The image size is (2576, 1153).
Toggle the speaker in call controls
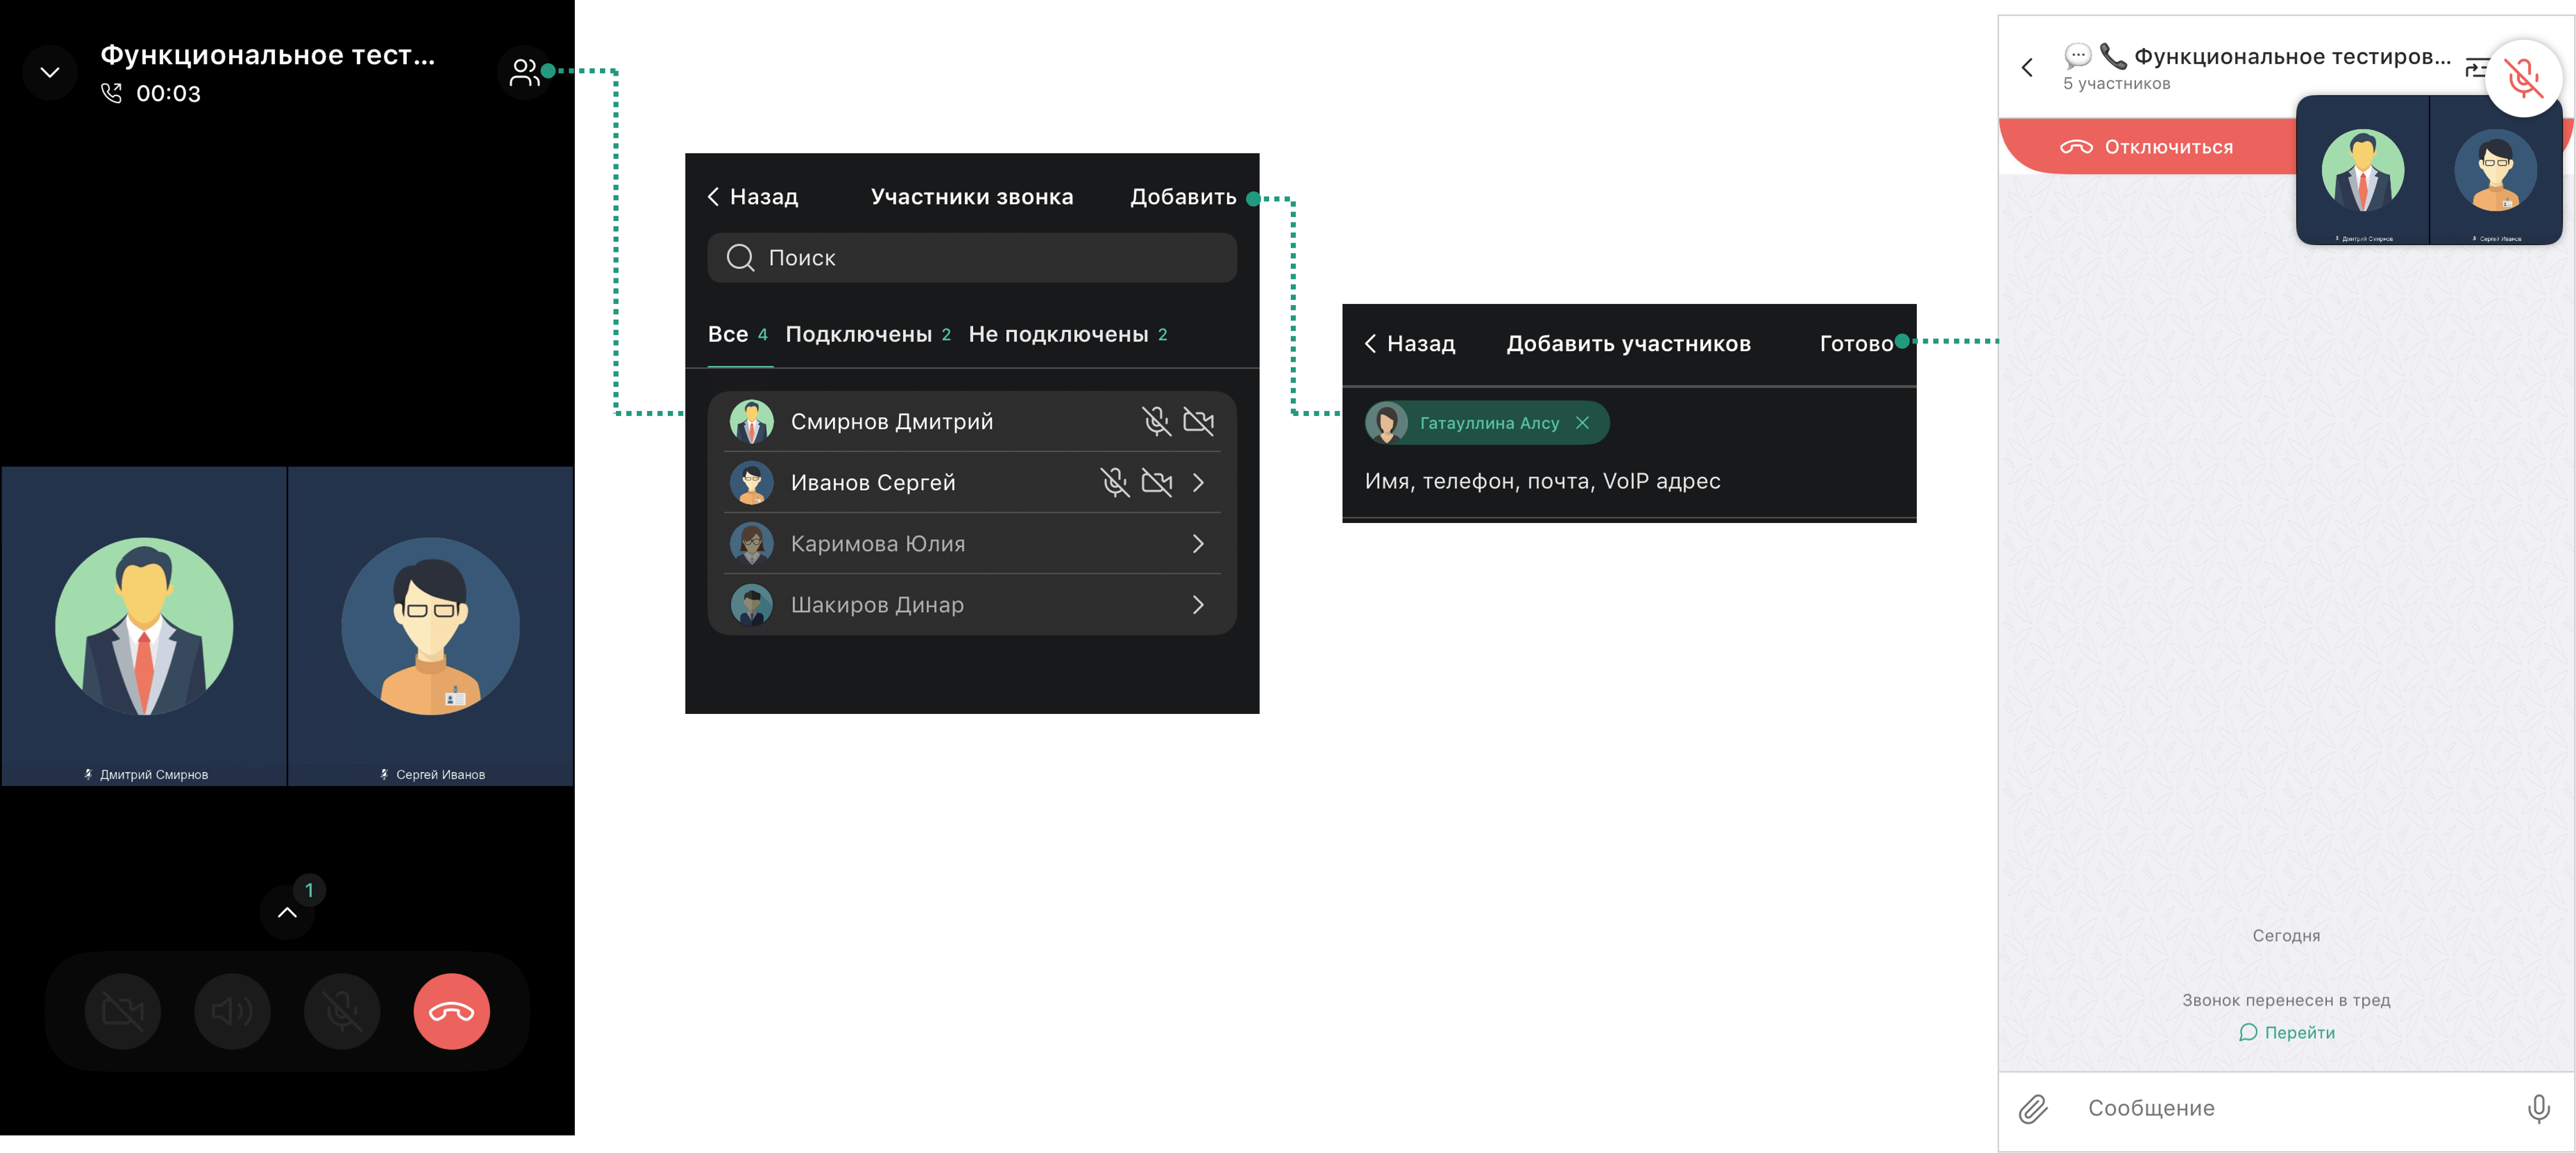[232, 1011]
